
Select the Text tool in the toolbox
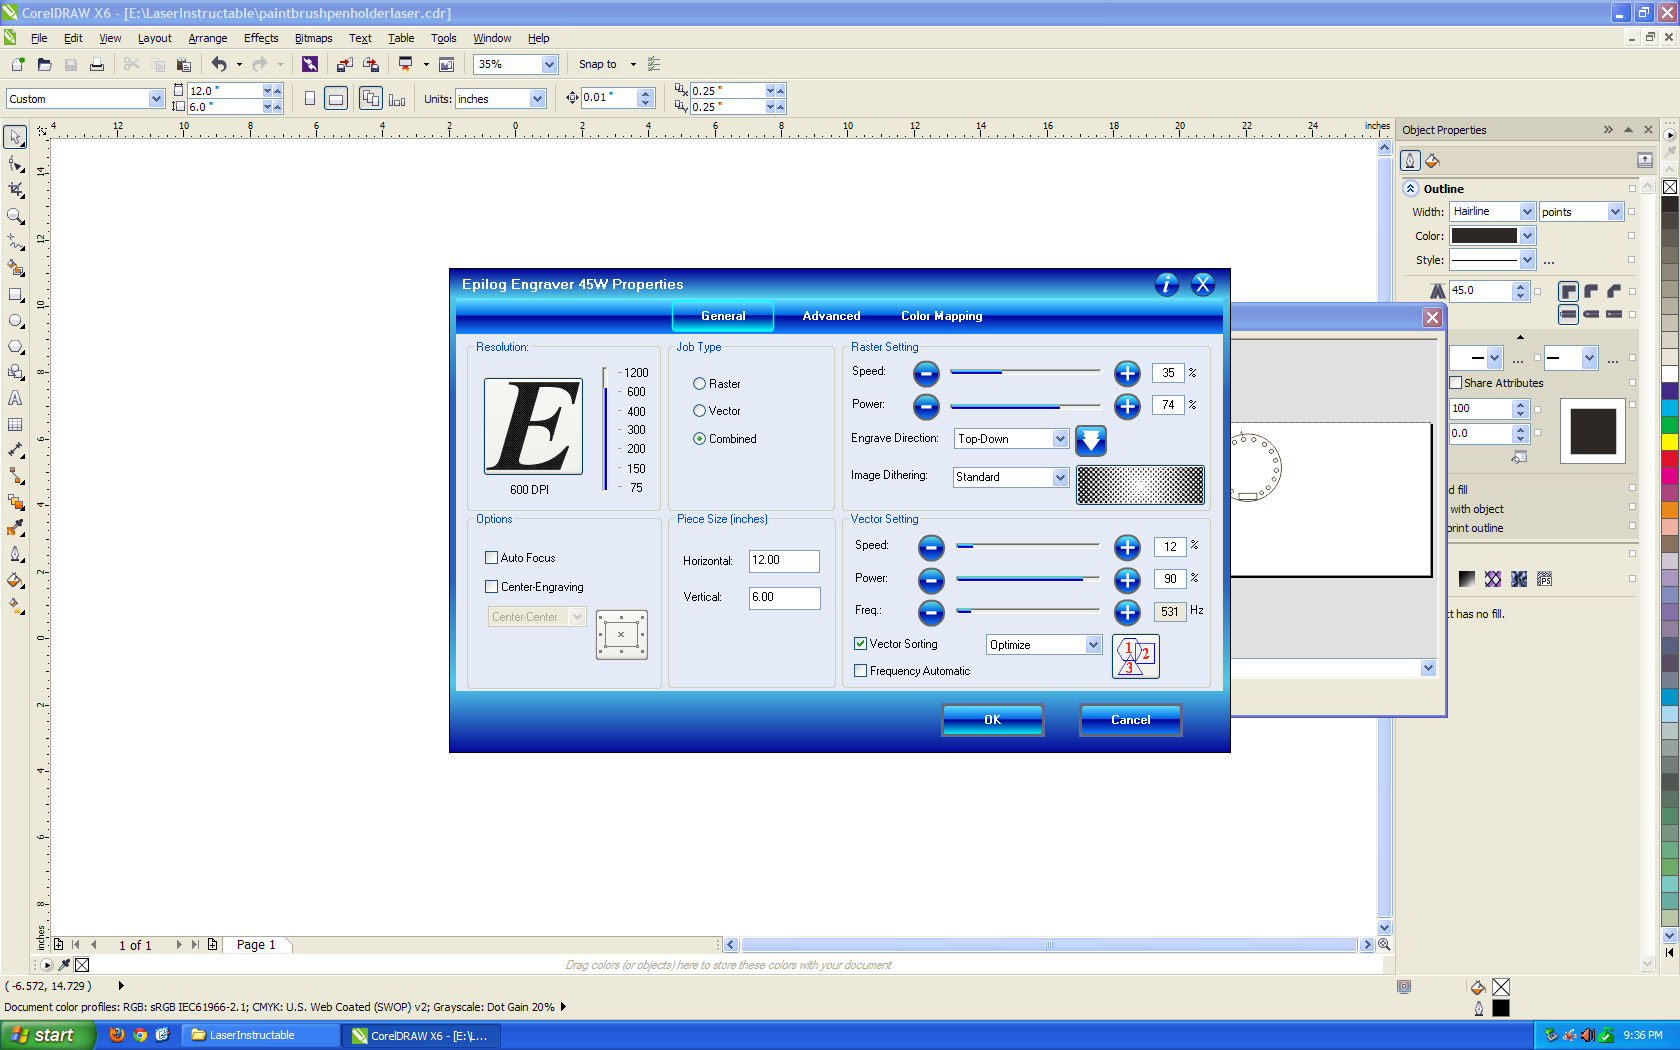click(16, 398)
